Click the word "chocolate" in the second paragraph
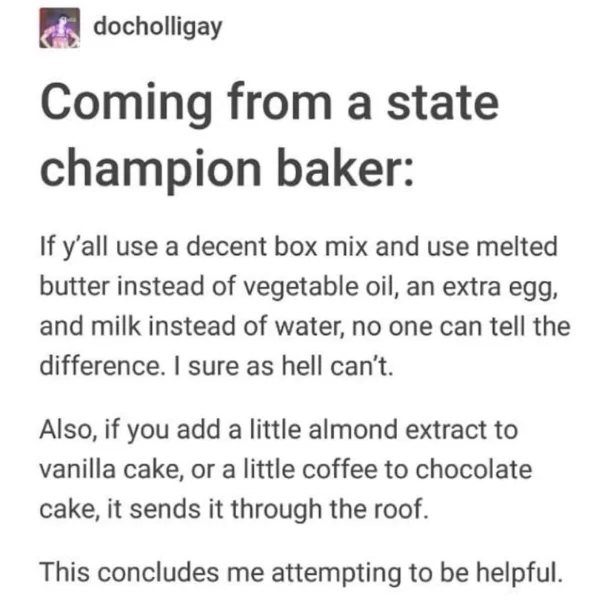 [473, 469]
